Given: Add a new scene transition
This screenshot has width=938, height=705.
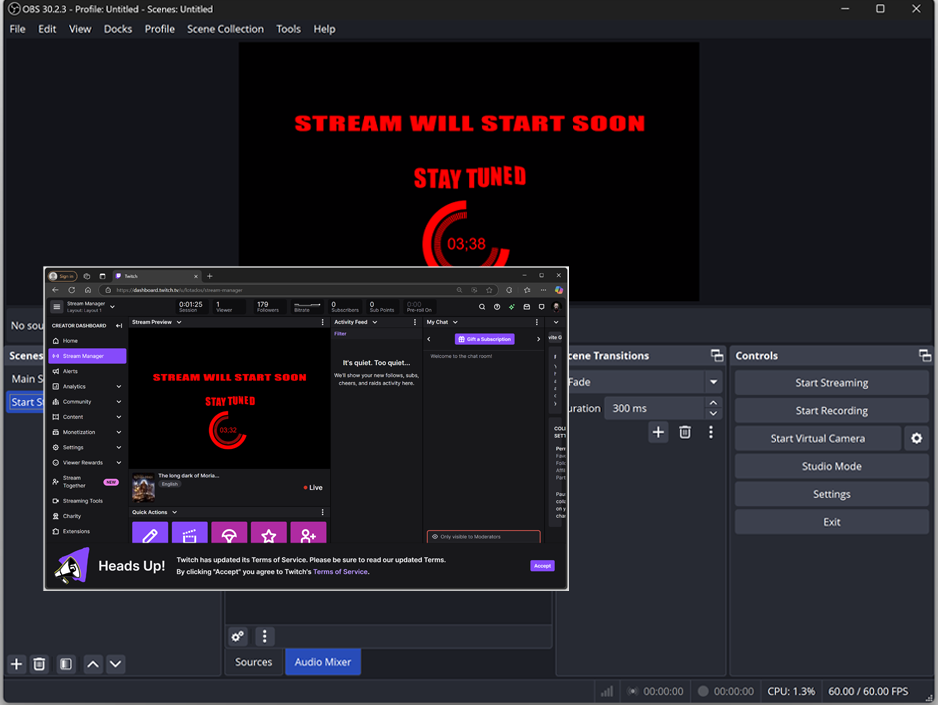Looking at the screenshot, I should click(x=657, y=432).
